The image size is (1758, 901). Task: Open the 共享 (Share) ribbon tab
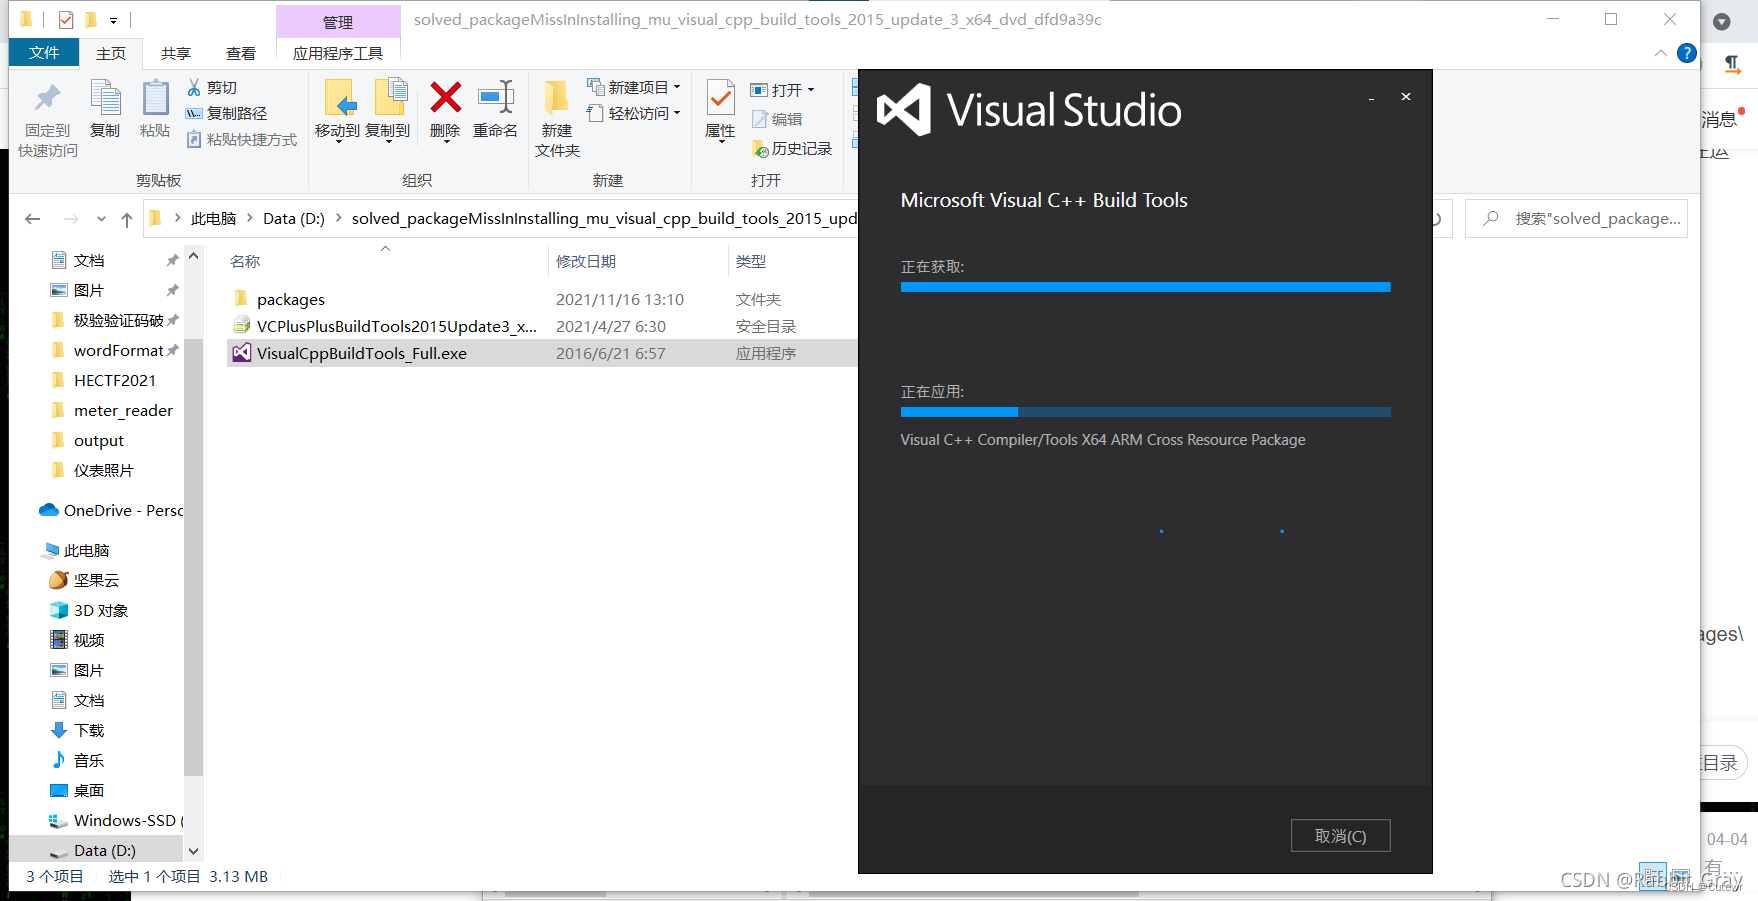click(x=175, y=53)
